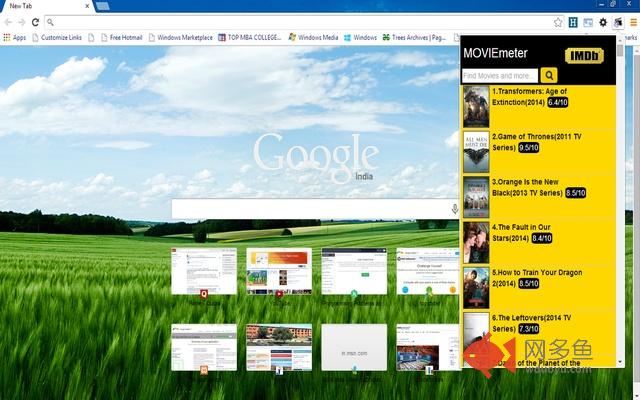Click the '1.Transformers: Age of Extinction' title
Screen dimensions: 640x400
(529, 97)
